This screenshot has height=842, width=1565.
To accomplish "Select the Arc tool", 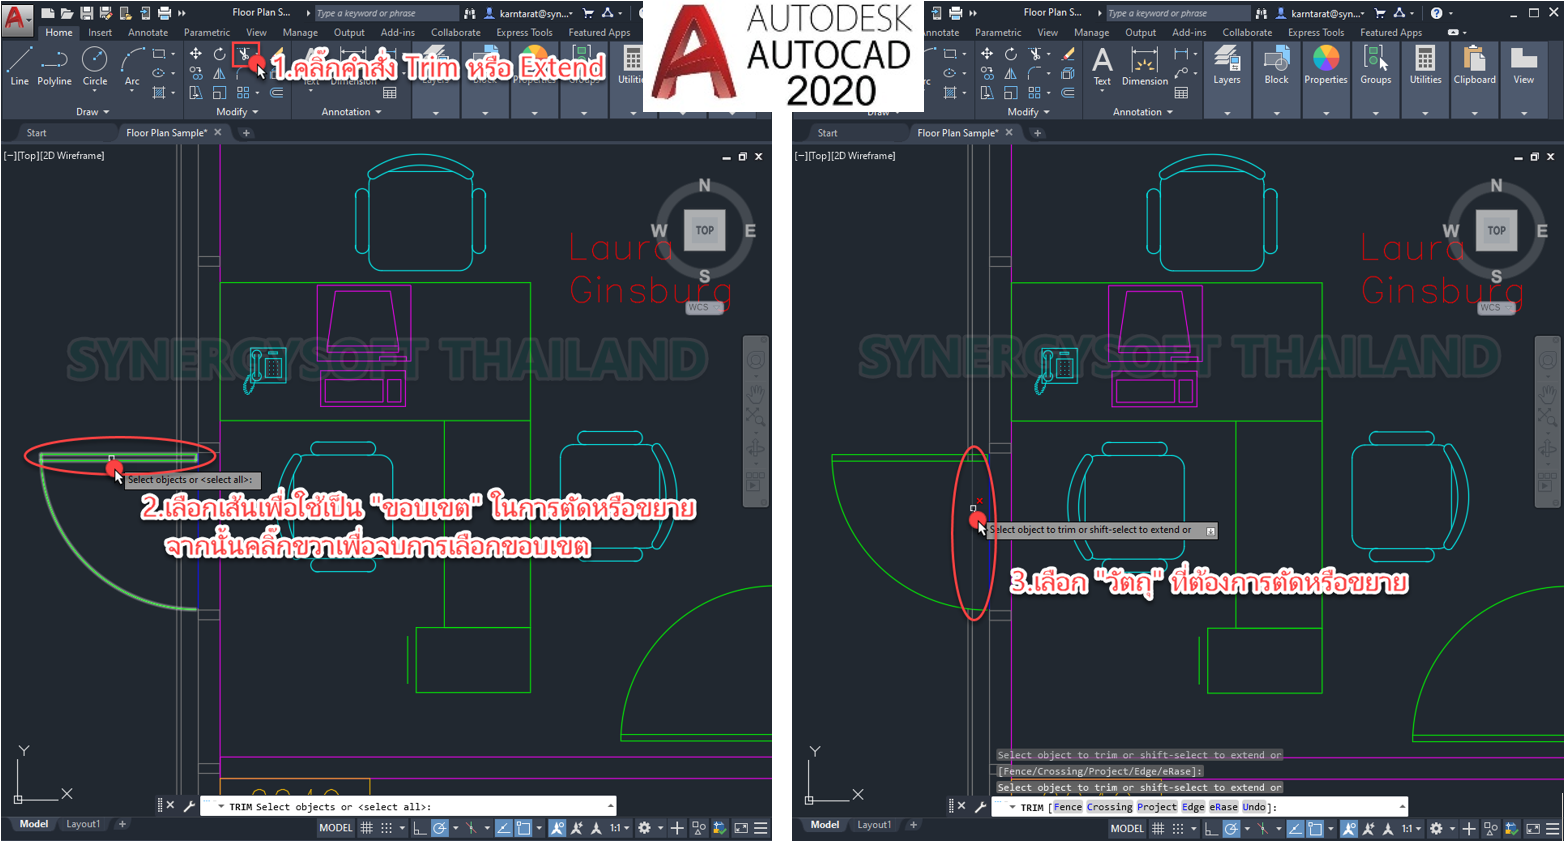I will pyautogui.click(x=130, y=60).
